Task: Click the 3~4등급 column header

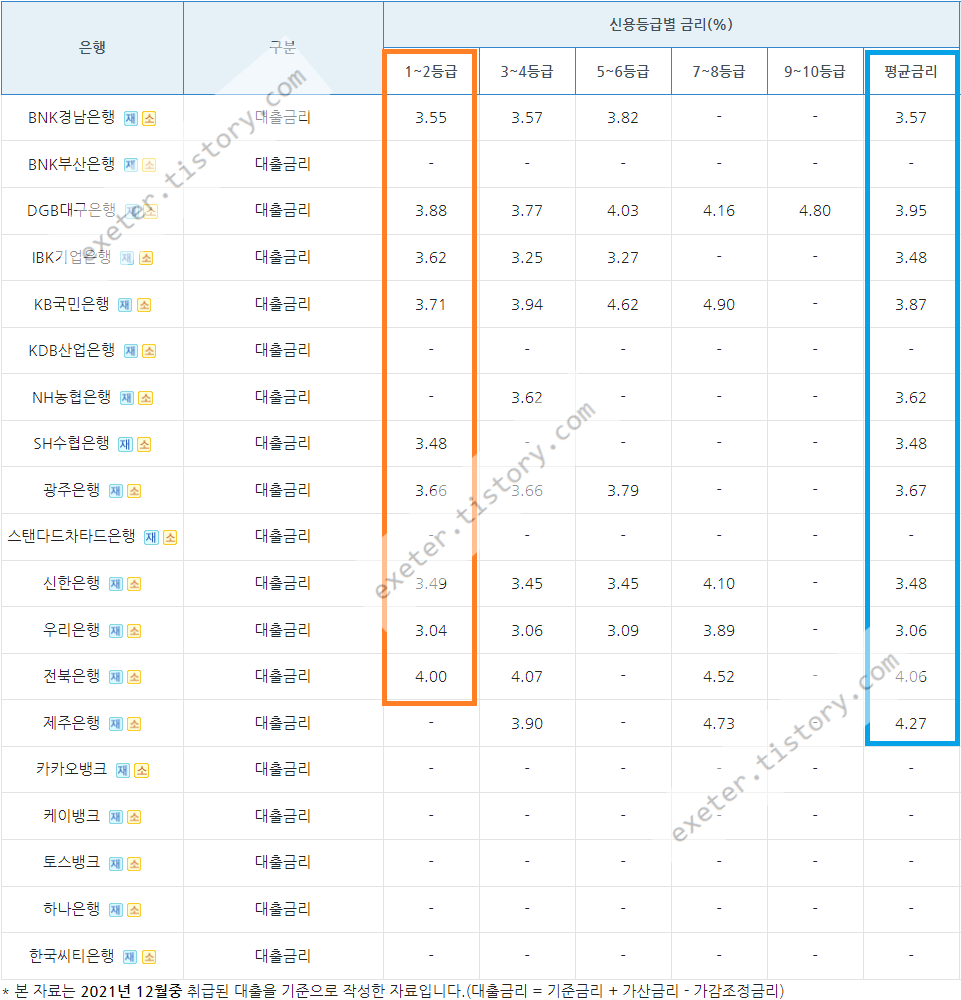Action: tap(527, 71)
